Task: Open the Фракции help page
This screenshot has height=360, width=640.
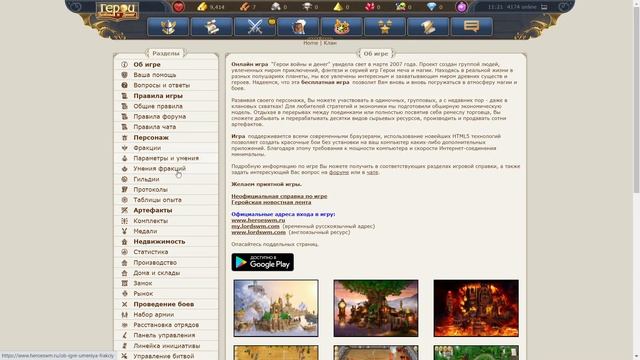Action: click(x=147, y=148)
